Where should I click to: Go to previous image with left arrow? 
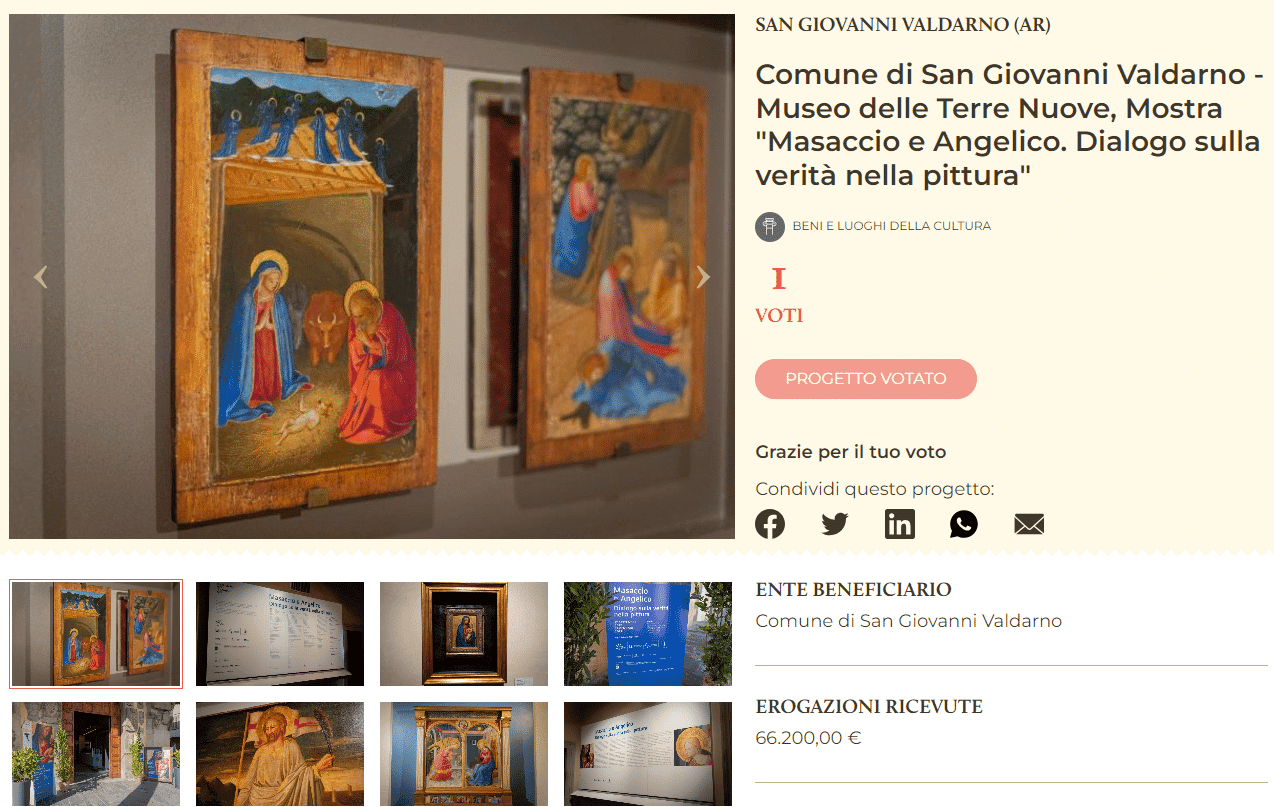point(40,277)
